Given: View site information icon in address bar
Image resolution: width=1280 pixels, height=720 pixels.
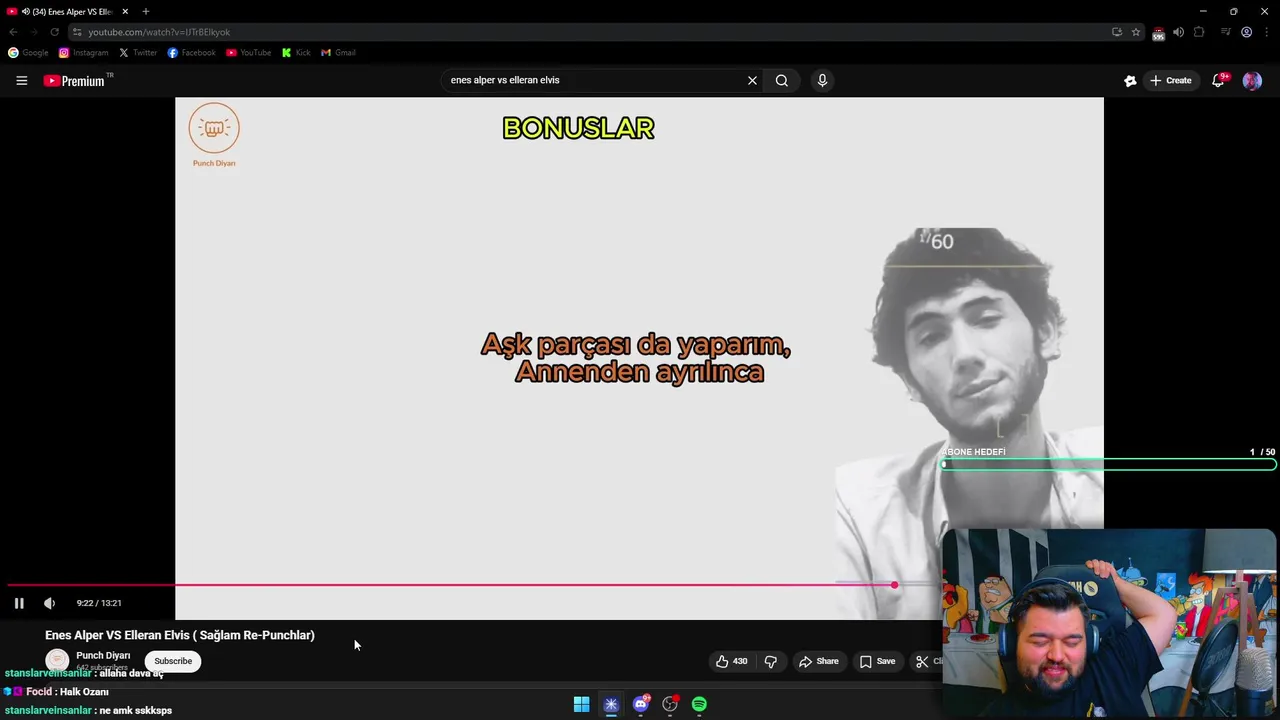Looking at the screenshot, I should coord(77,32).
